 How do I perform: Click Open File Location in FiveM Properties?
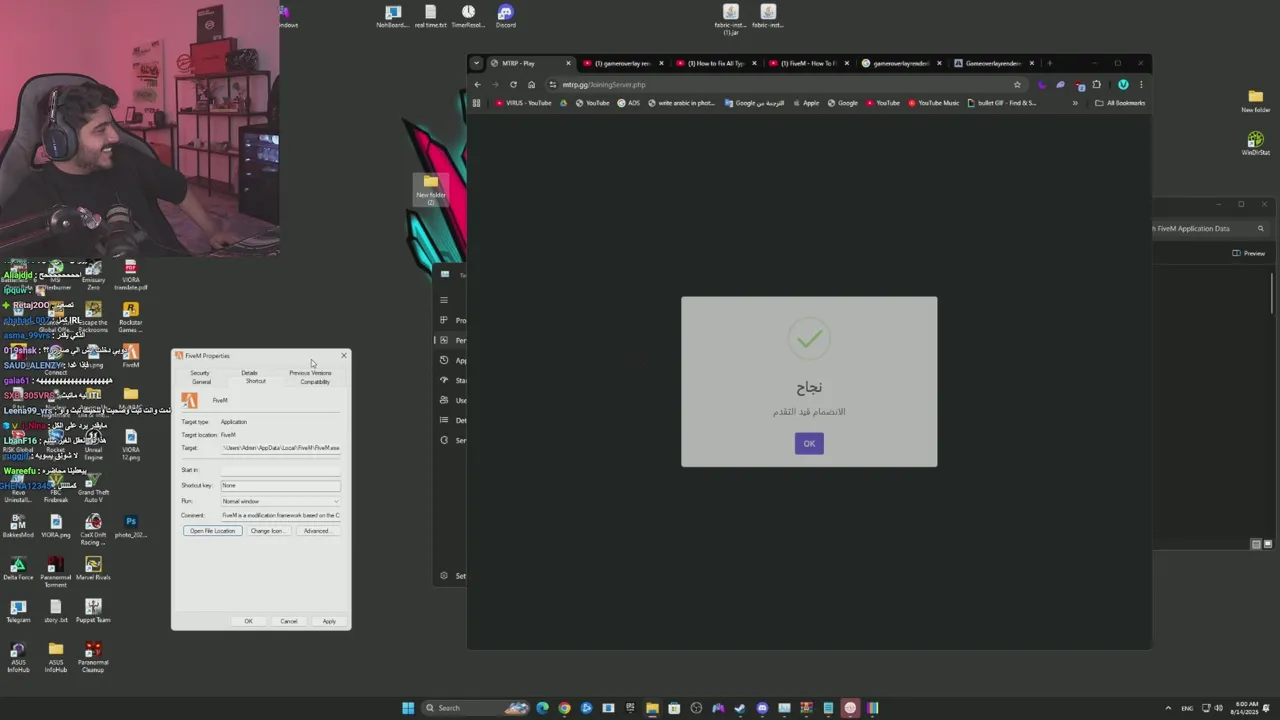(213, 531)
